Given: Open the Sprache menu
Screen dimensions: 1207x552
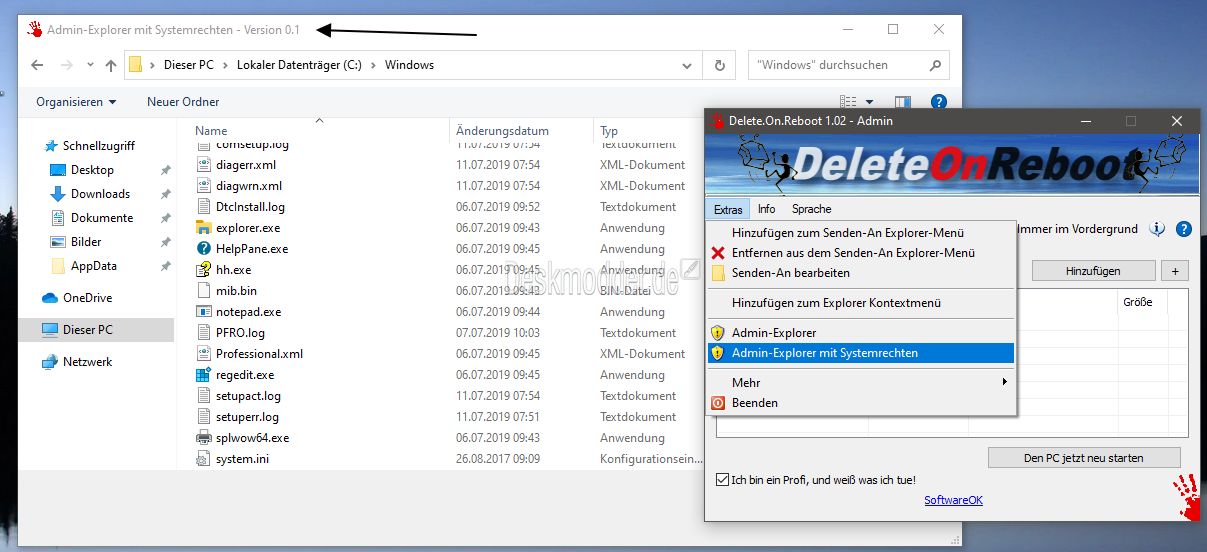Looking at the screenshot, I should [811, 210].
